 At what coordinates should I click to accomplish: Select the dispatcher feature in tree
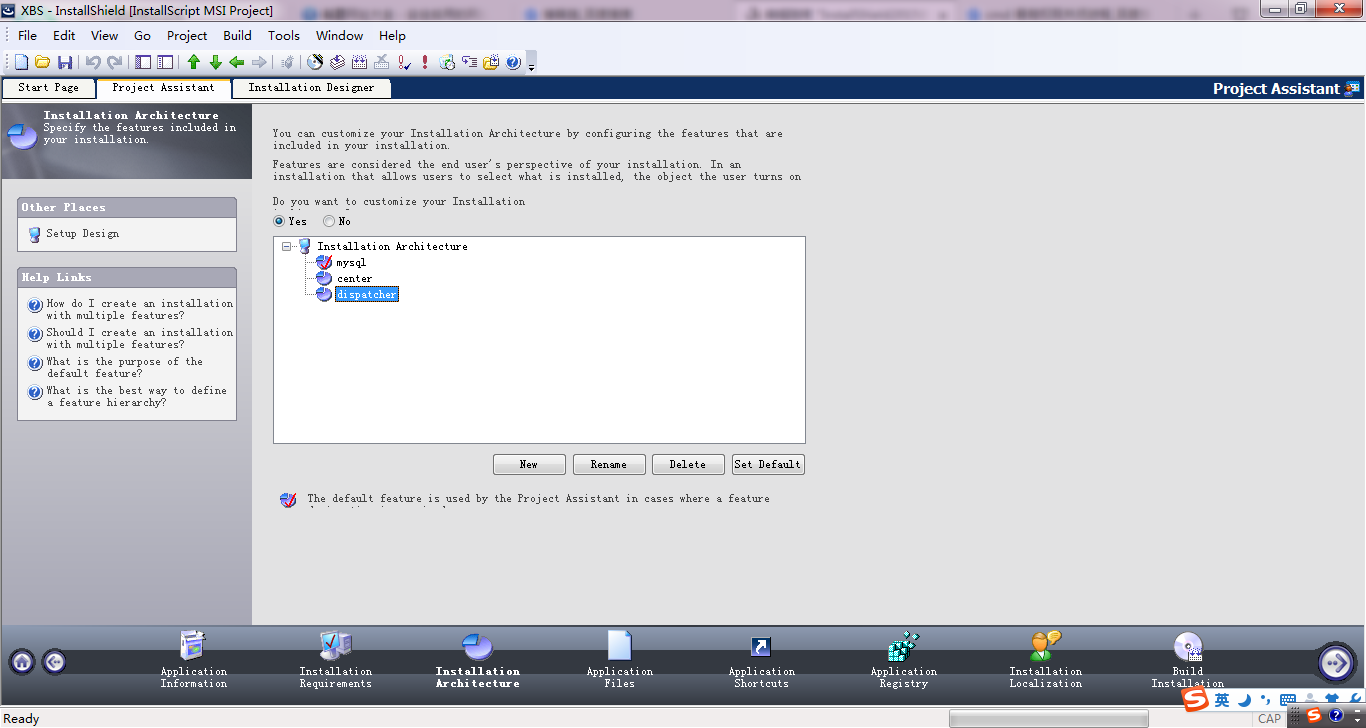[x=366, y=295]
